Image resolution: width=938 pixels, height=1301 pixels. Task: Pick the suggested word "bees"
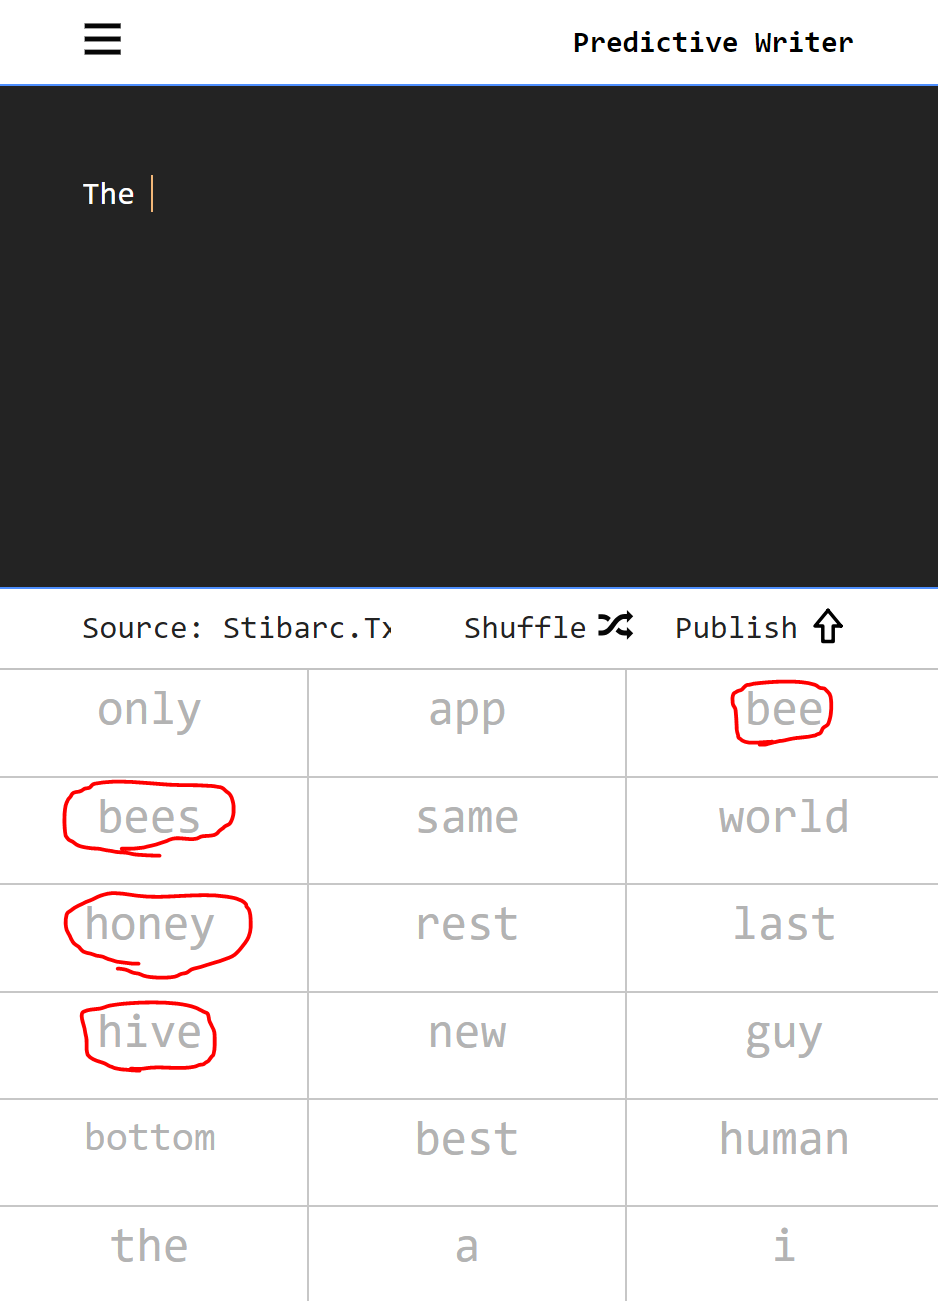[x=150, y=818]
